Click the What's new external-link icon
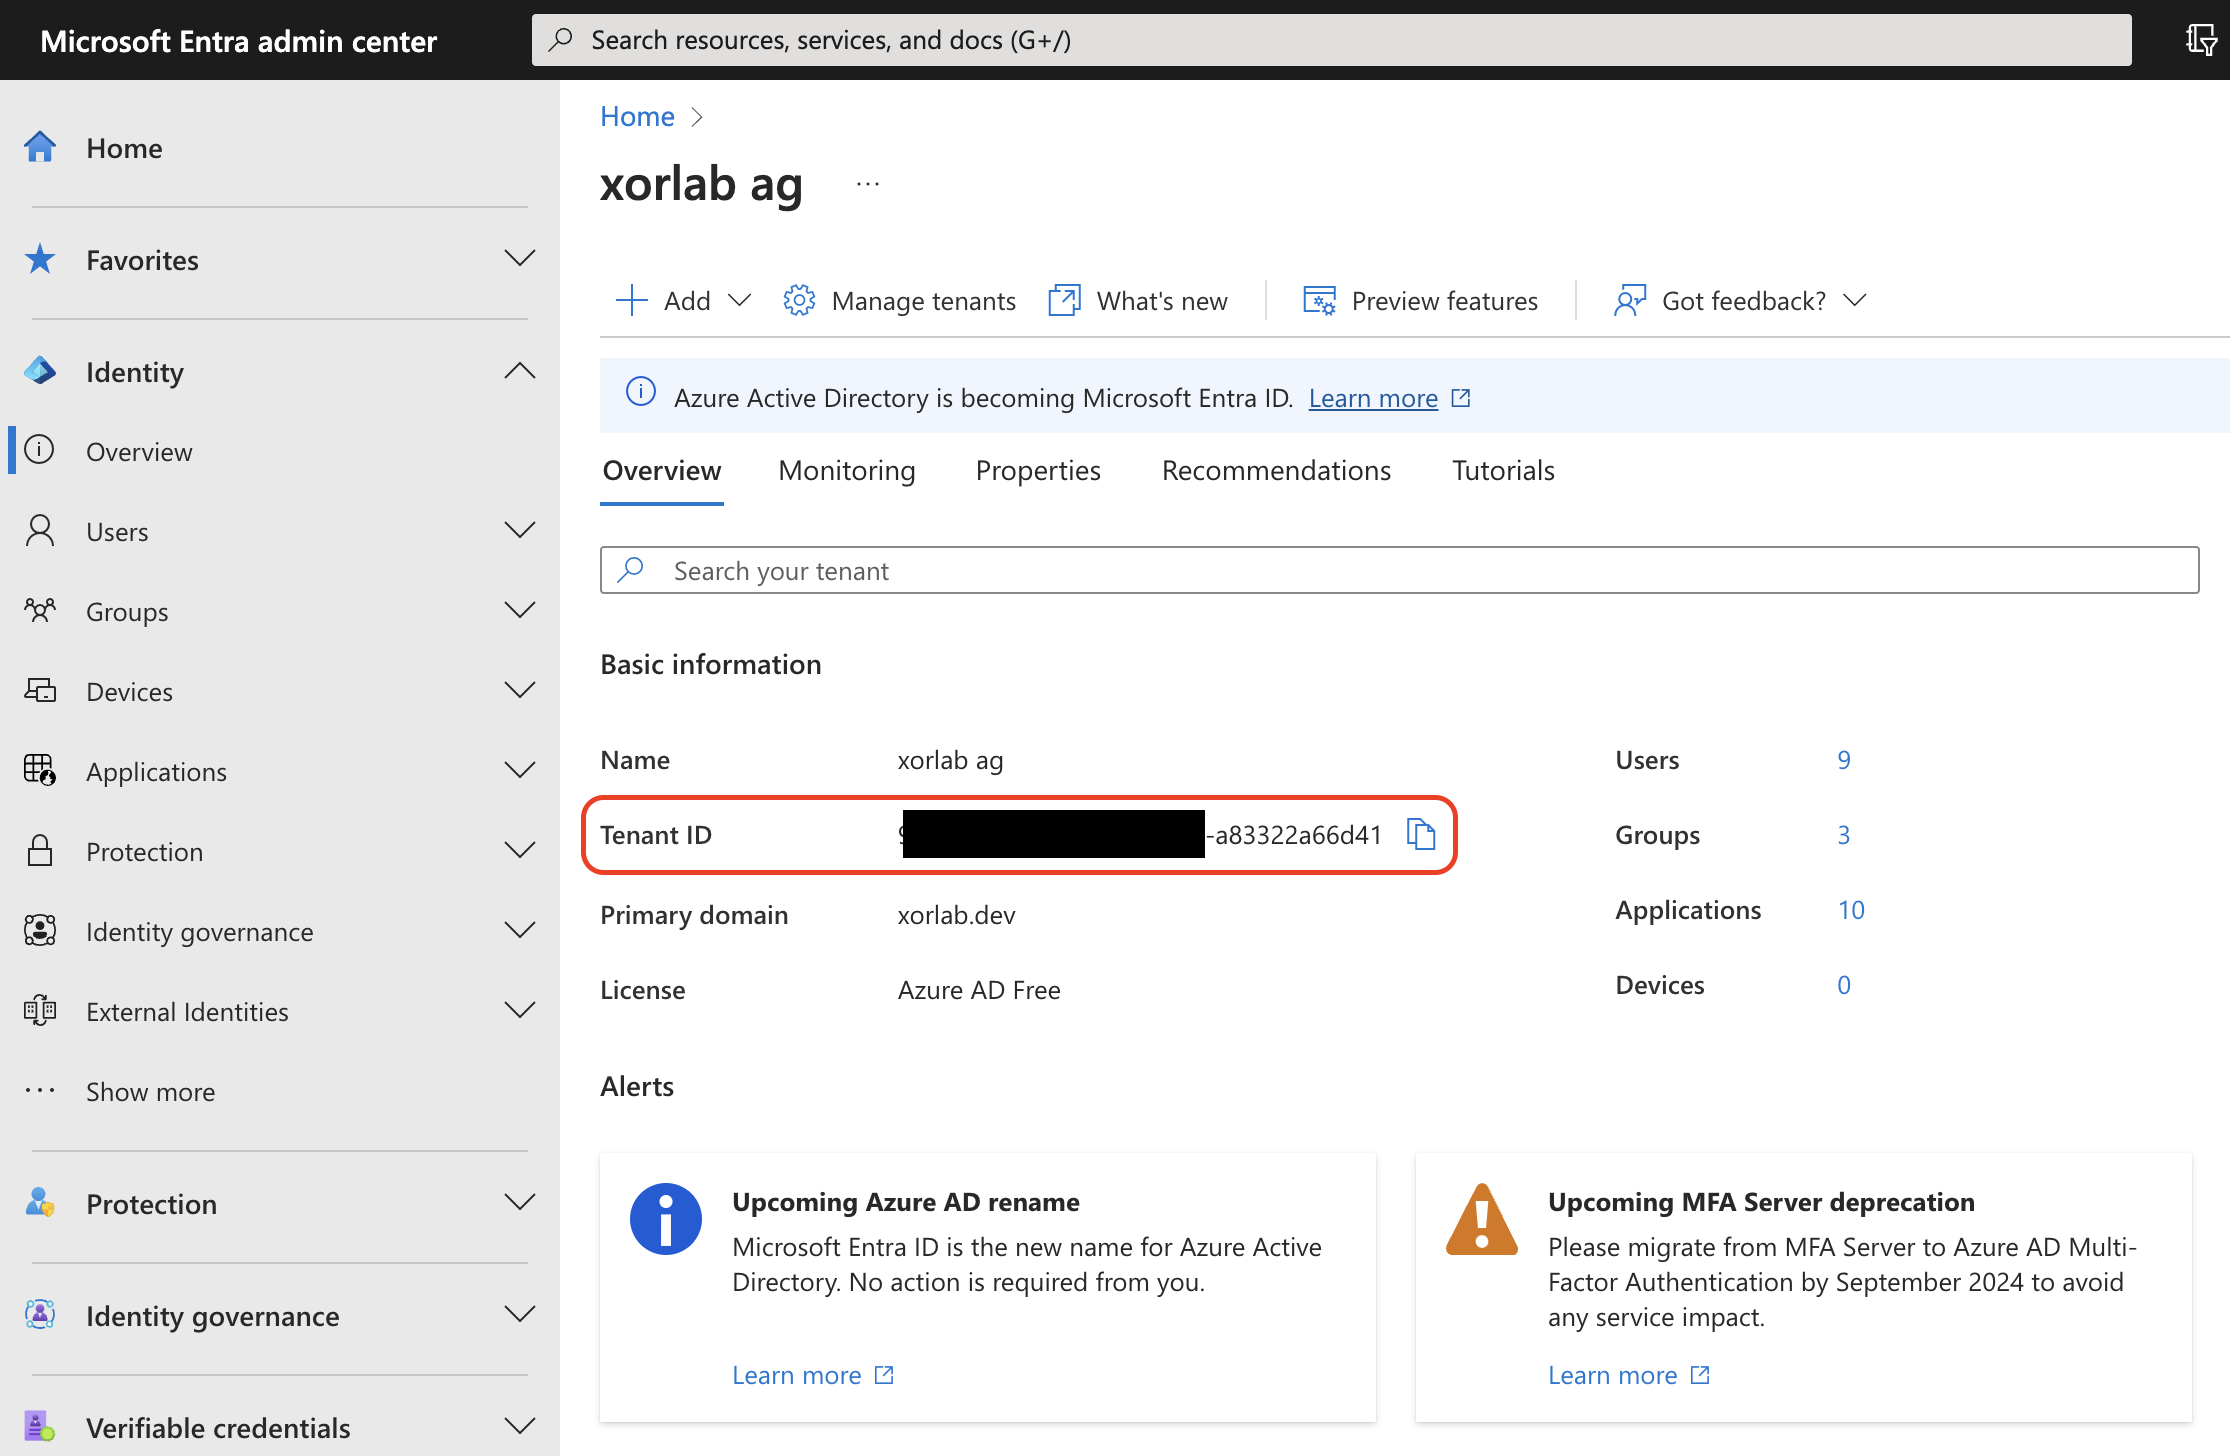 pyautogui.click(x=1065, y=300)
